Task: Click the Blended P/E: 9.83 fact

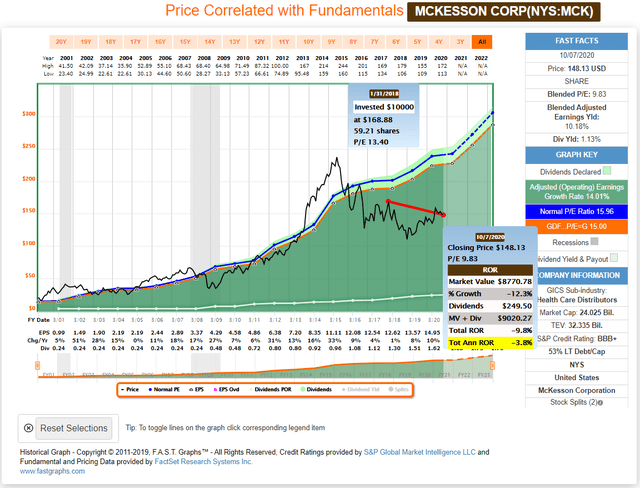Action: click(x=576, y=94)
